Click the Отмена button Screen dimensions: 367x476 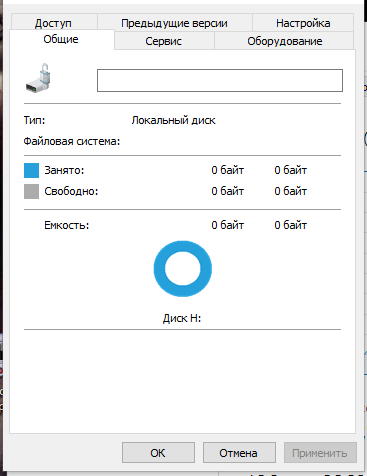pos(239,453)
